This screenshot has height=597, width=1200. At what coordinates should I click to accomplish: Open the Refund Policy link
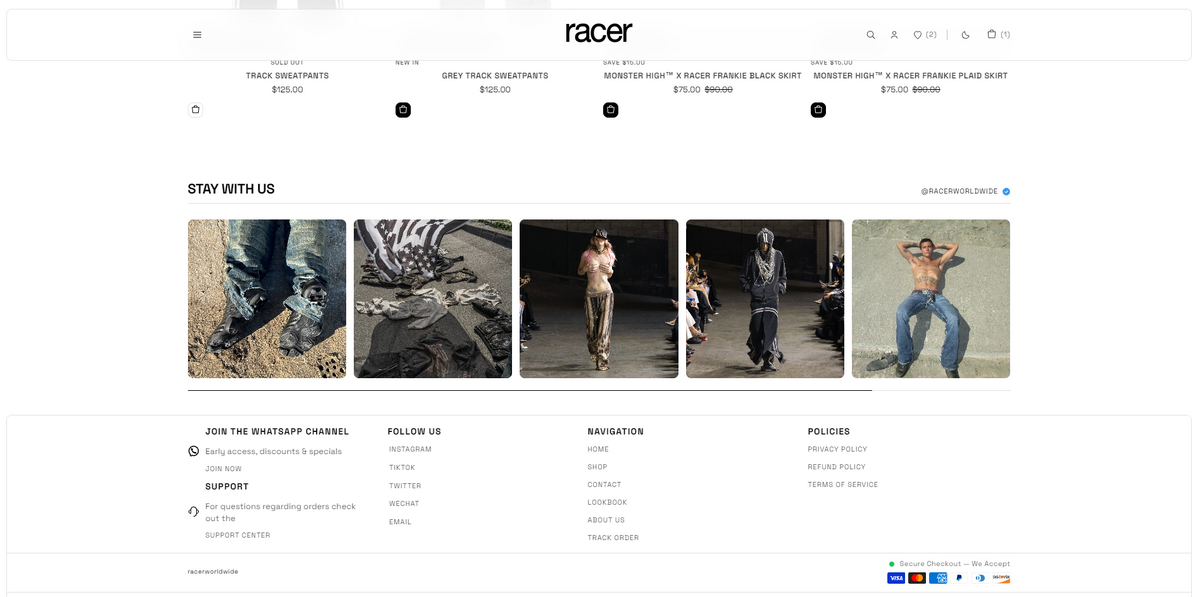coord(837,467)
